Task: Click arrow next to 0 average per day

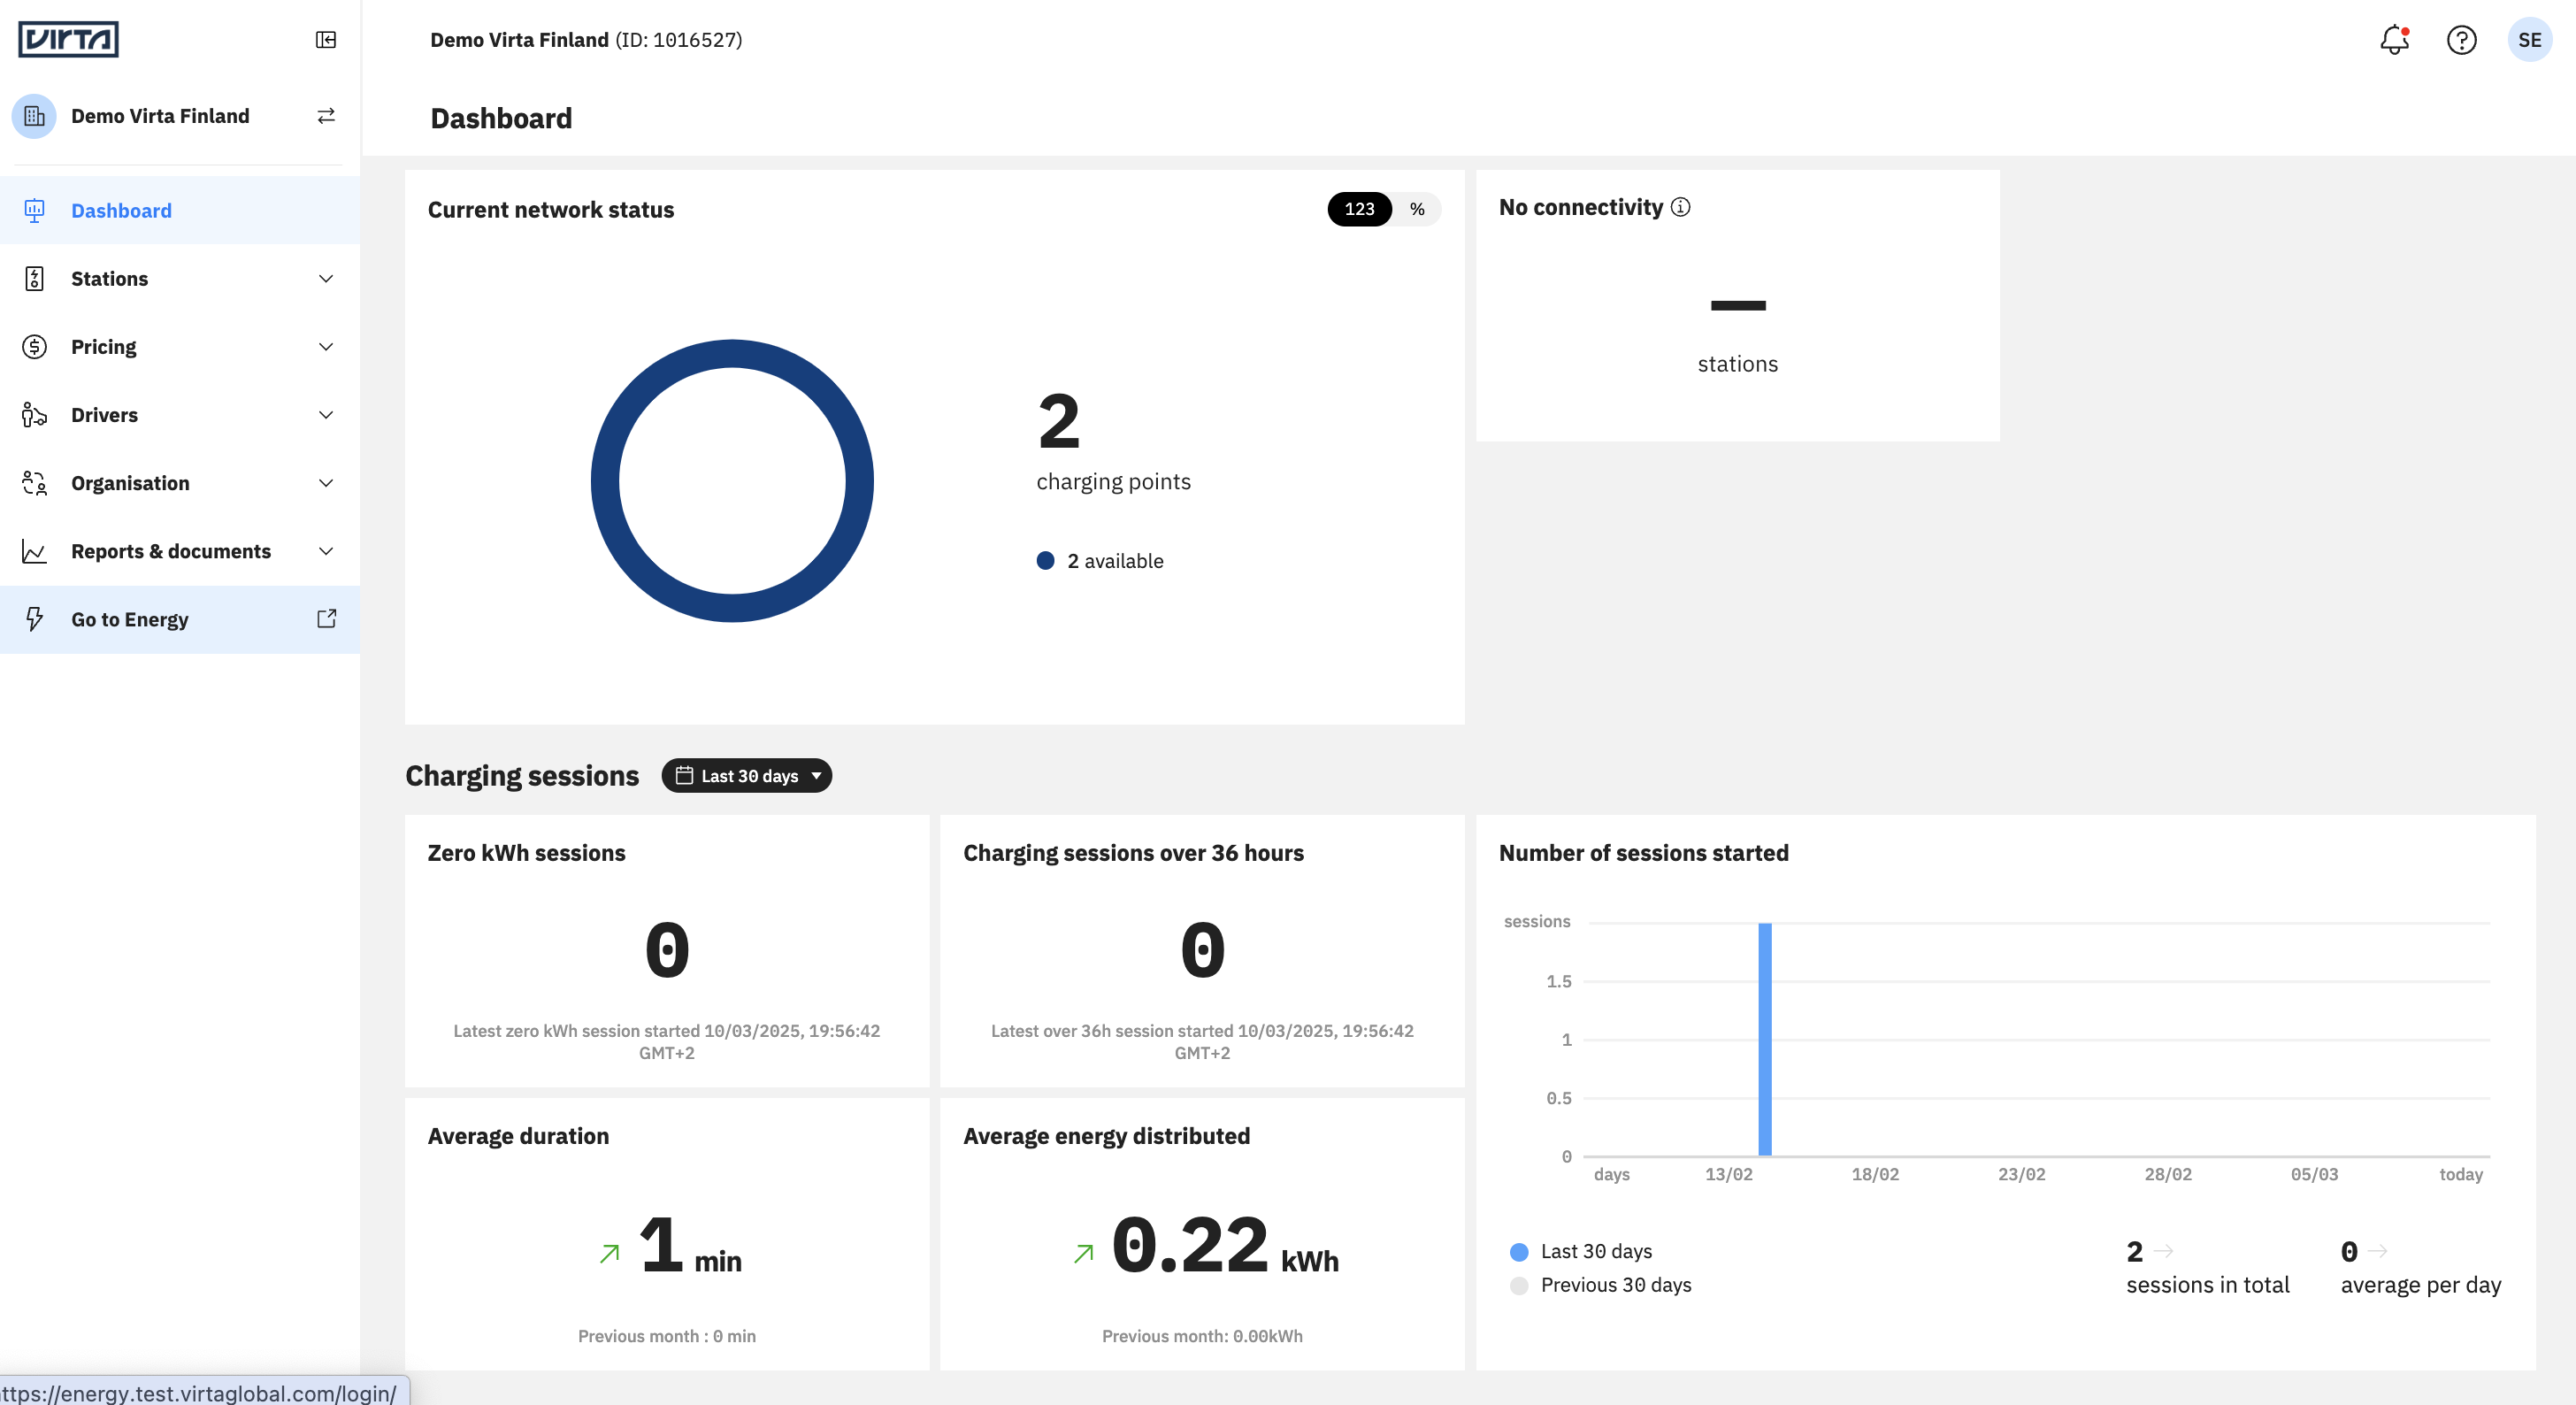Action: tap(2378, 1251)
